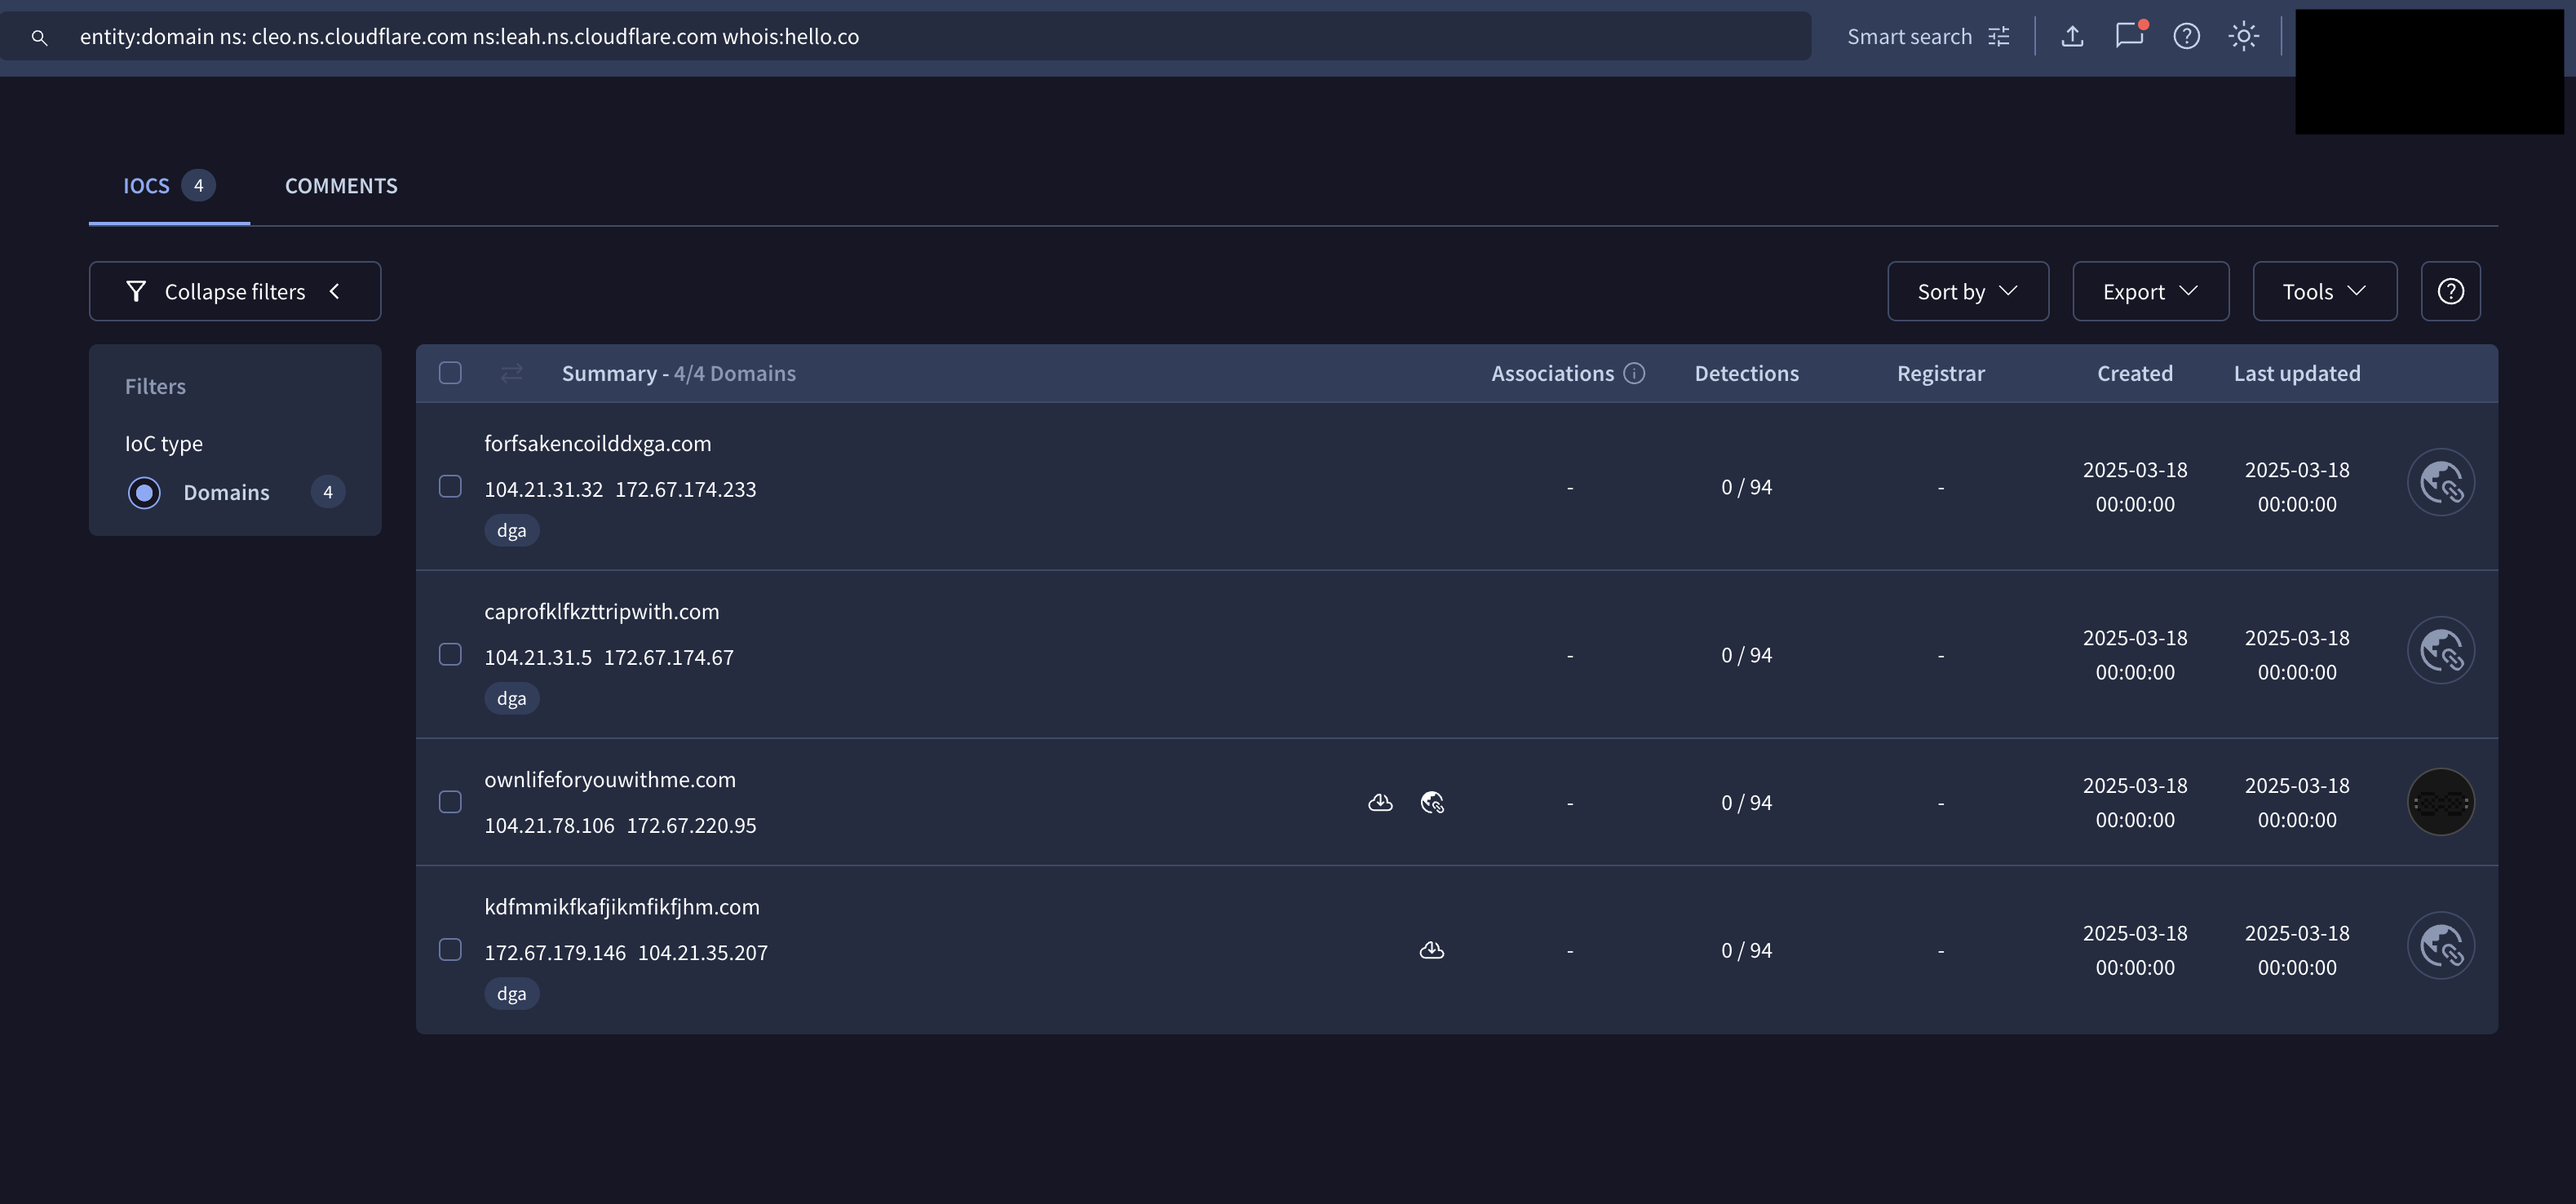Screen dimensions: 2576x1204
Task: Select the Domains radio button
Action: tap(144, 493)
